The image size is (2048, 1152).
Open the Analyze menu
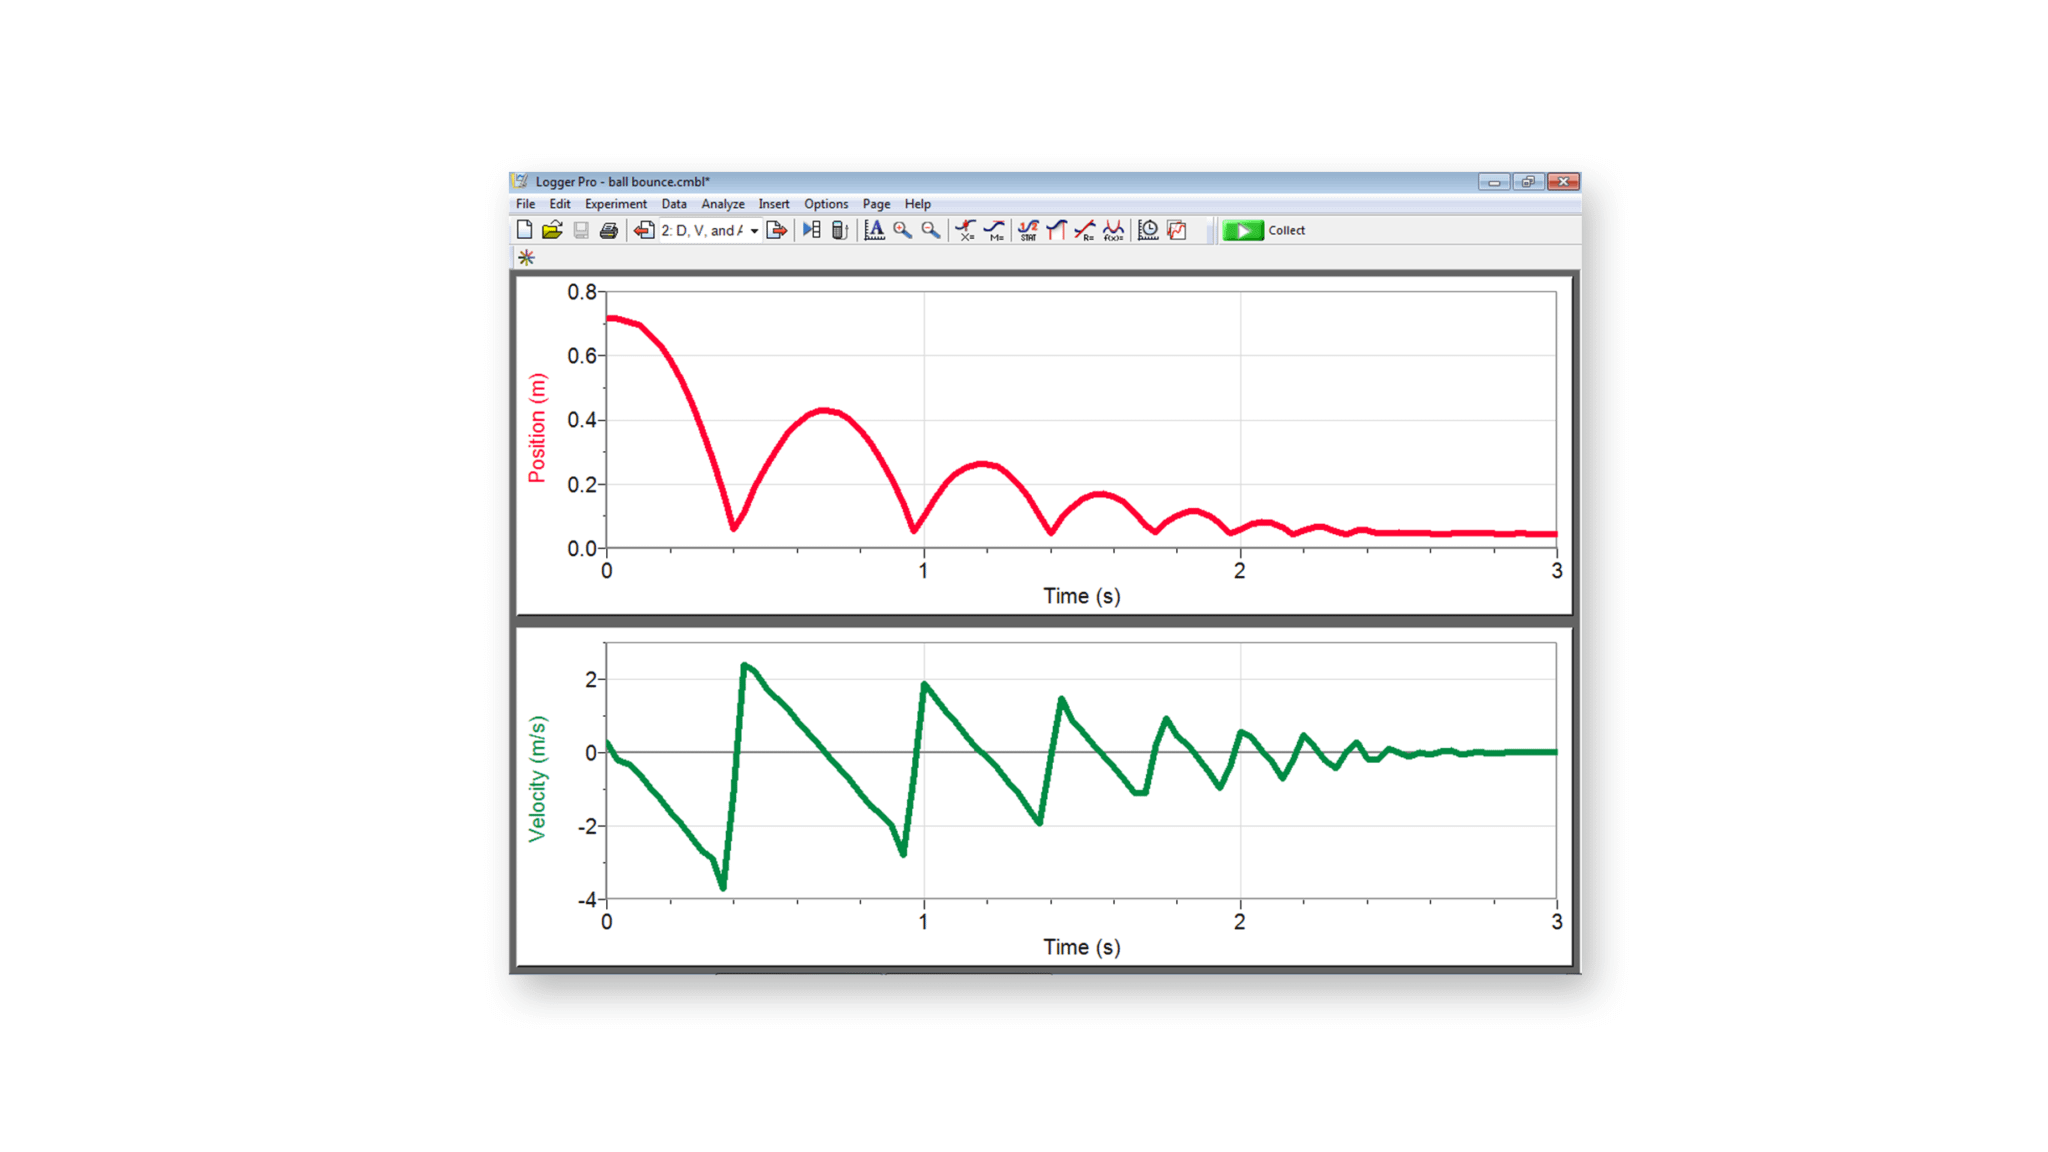point(722,204)
